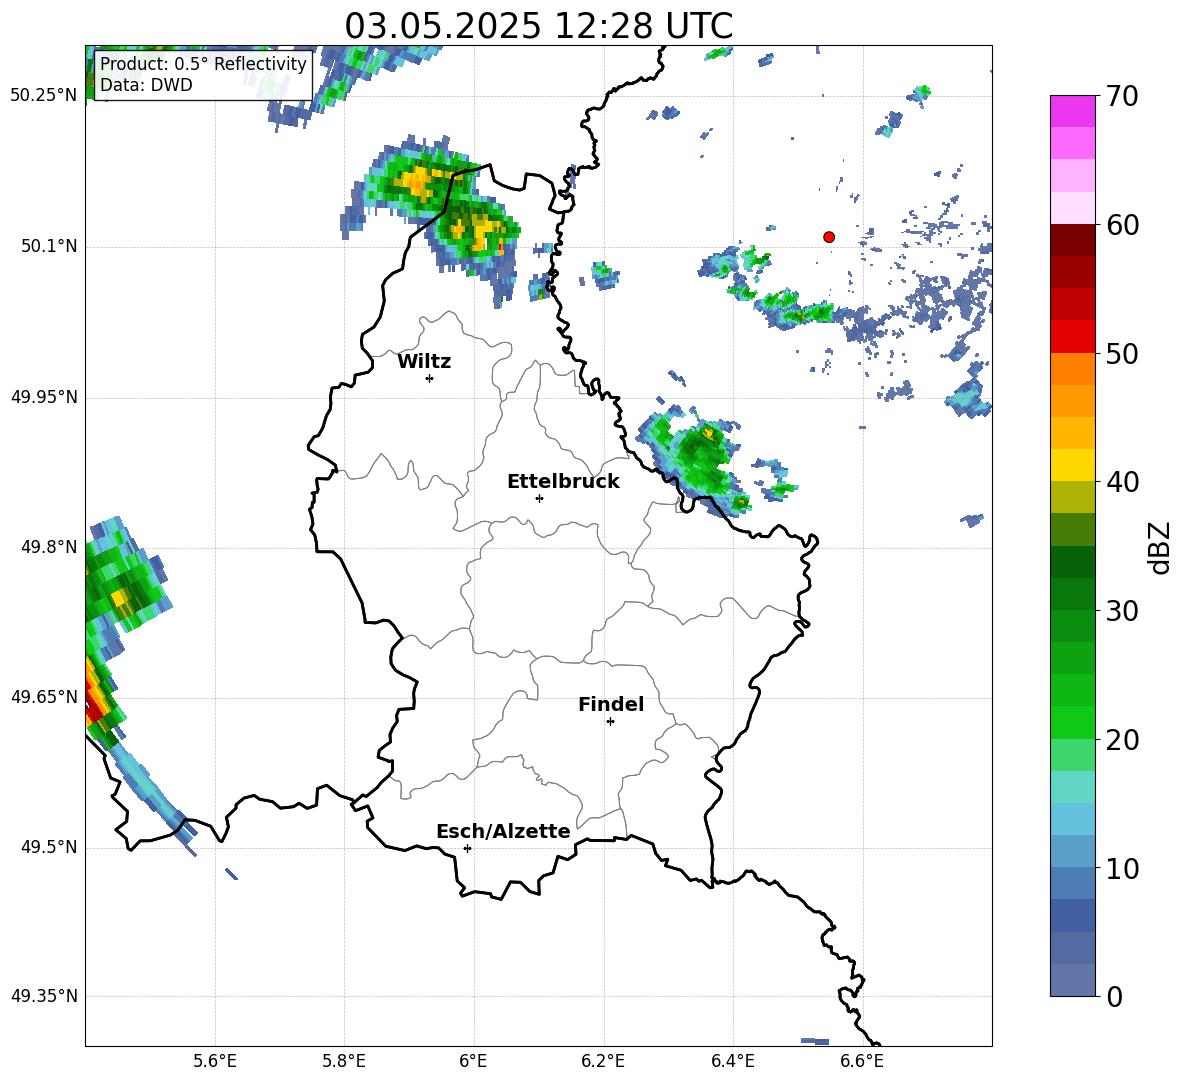This screenshot has width=1184, height=1081.
Task: Click the 'Product: 0.5° Reflectivity' text
Action: pos(203,63)
